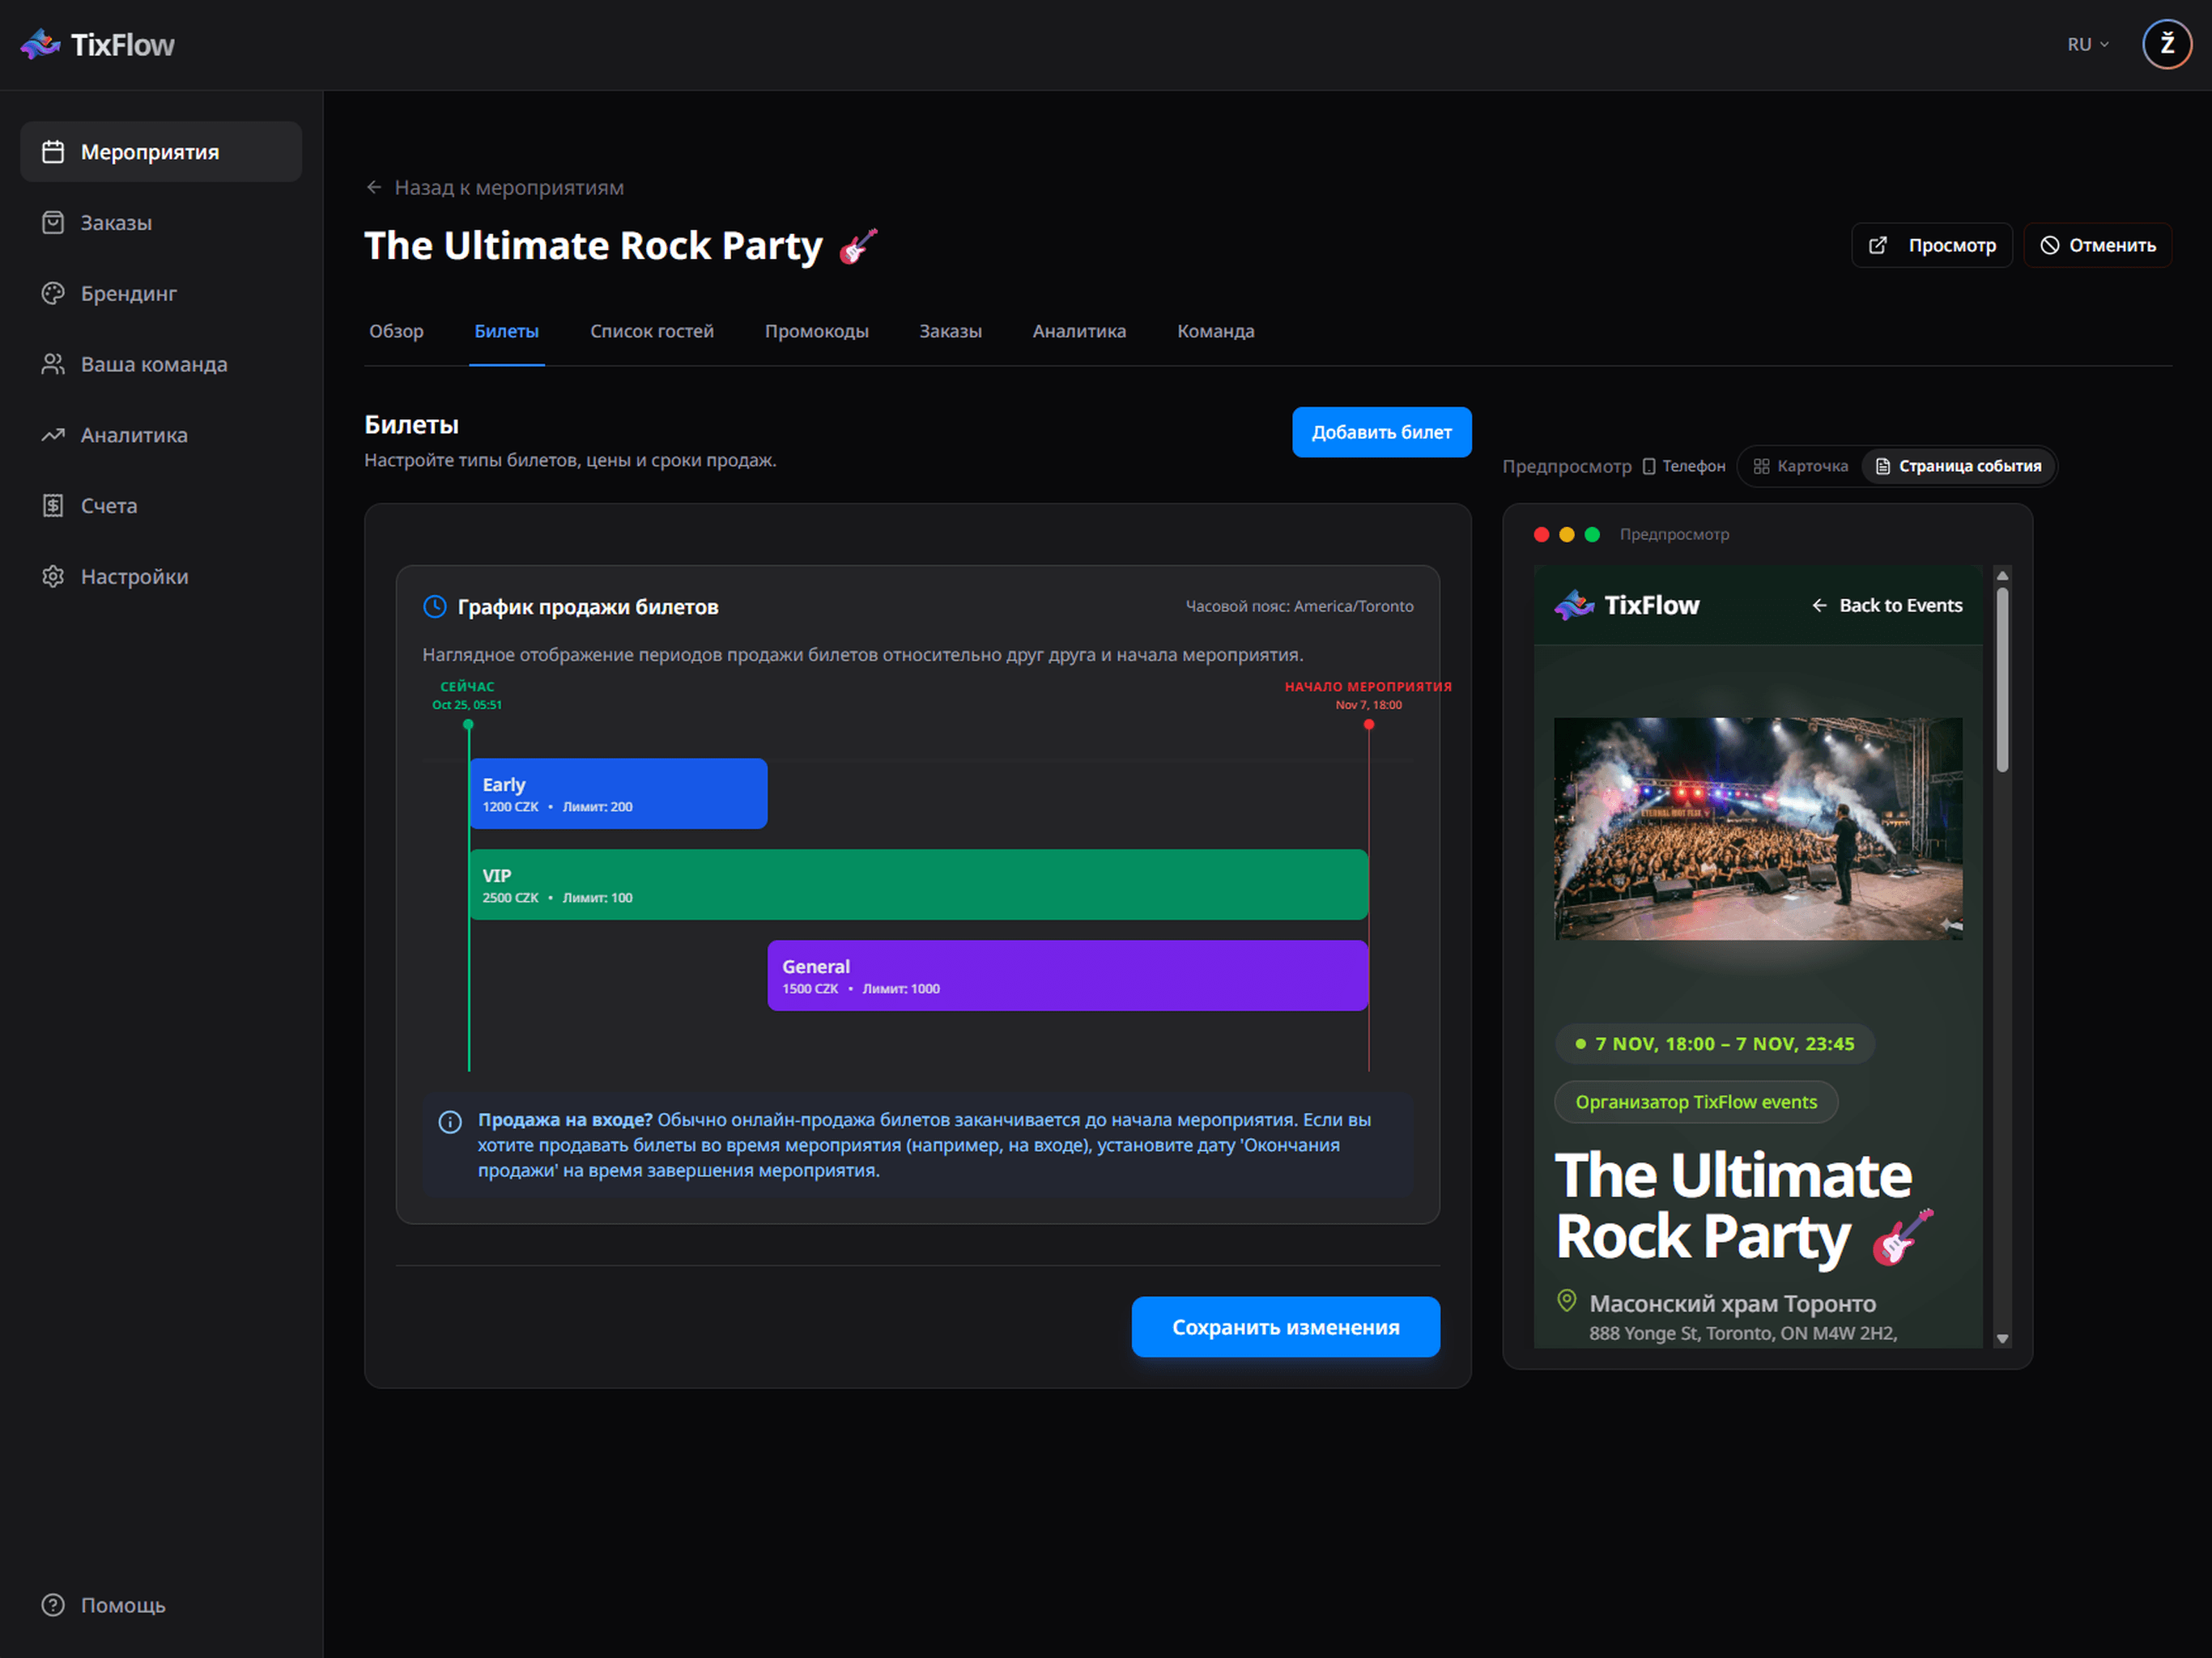The height and width of the screenshot is (1658, 2212).
Task: Open the RU language dropdown
Action: pyautogui.click(x=2088, y=45)
